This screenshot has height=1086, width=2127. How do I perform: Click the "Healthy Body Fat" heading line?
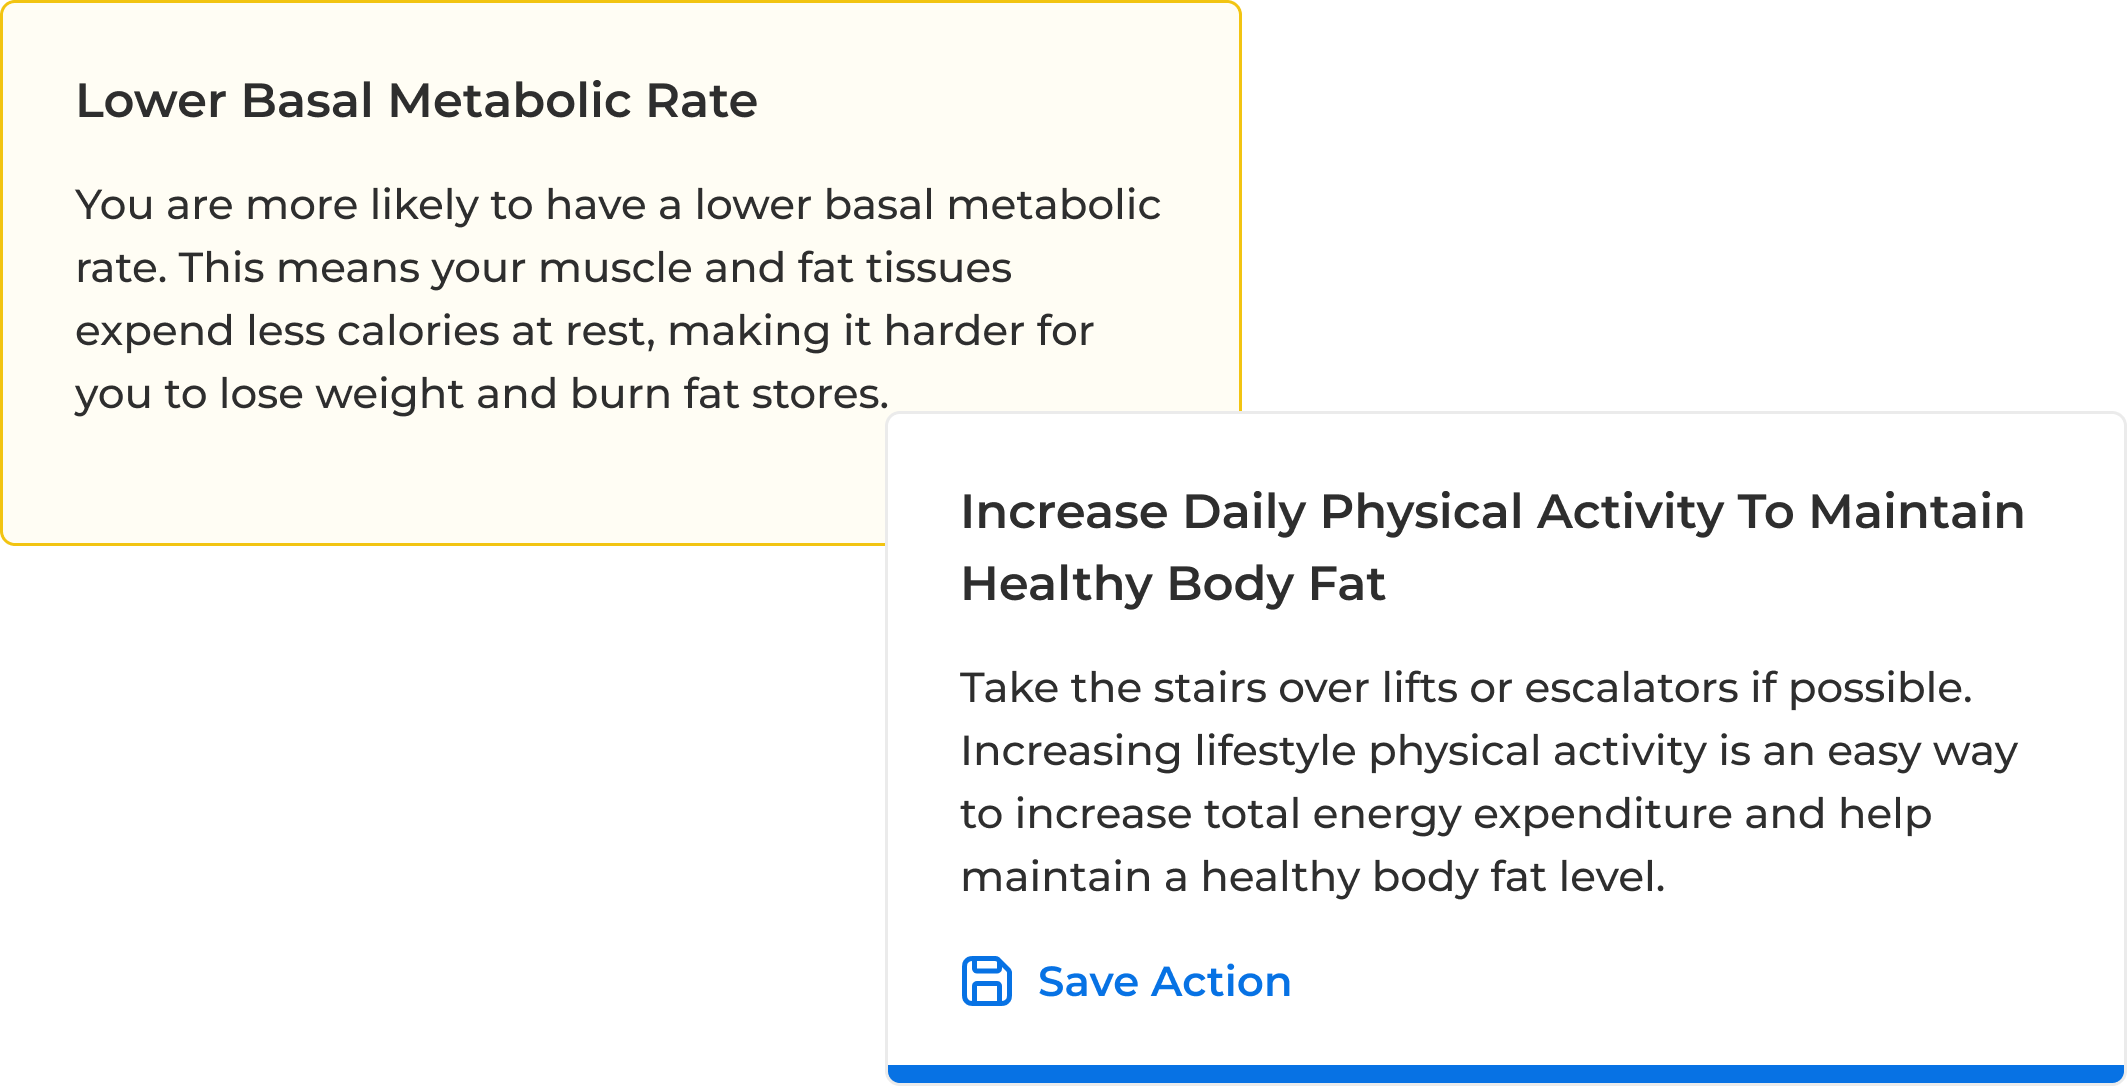click(1172, 584)
